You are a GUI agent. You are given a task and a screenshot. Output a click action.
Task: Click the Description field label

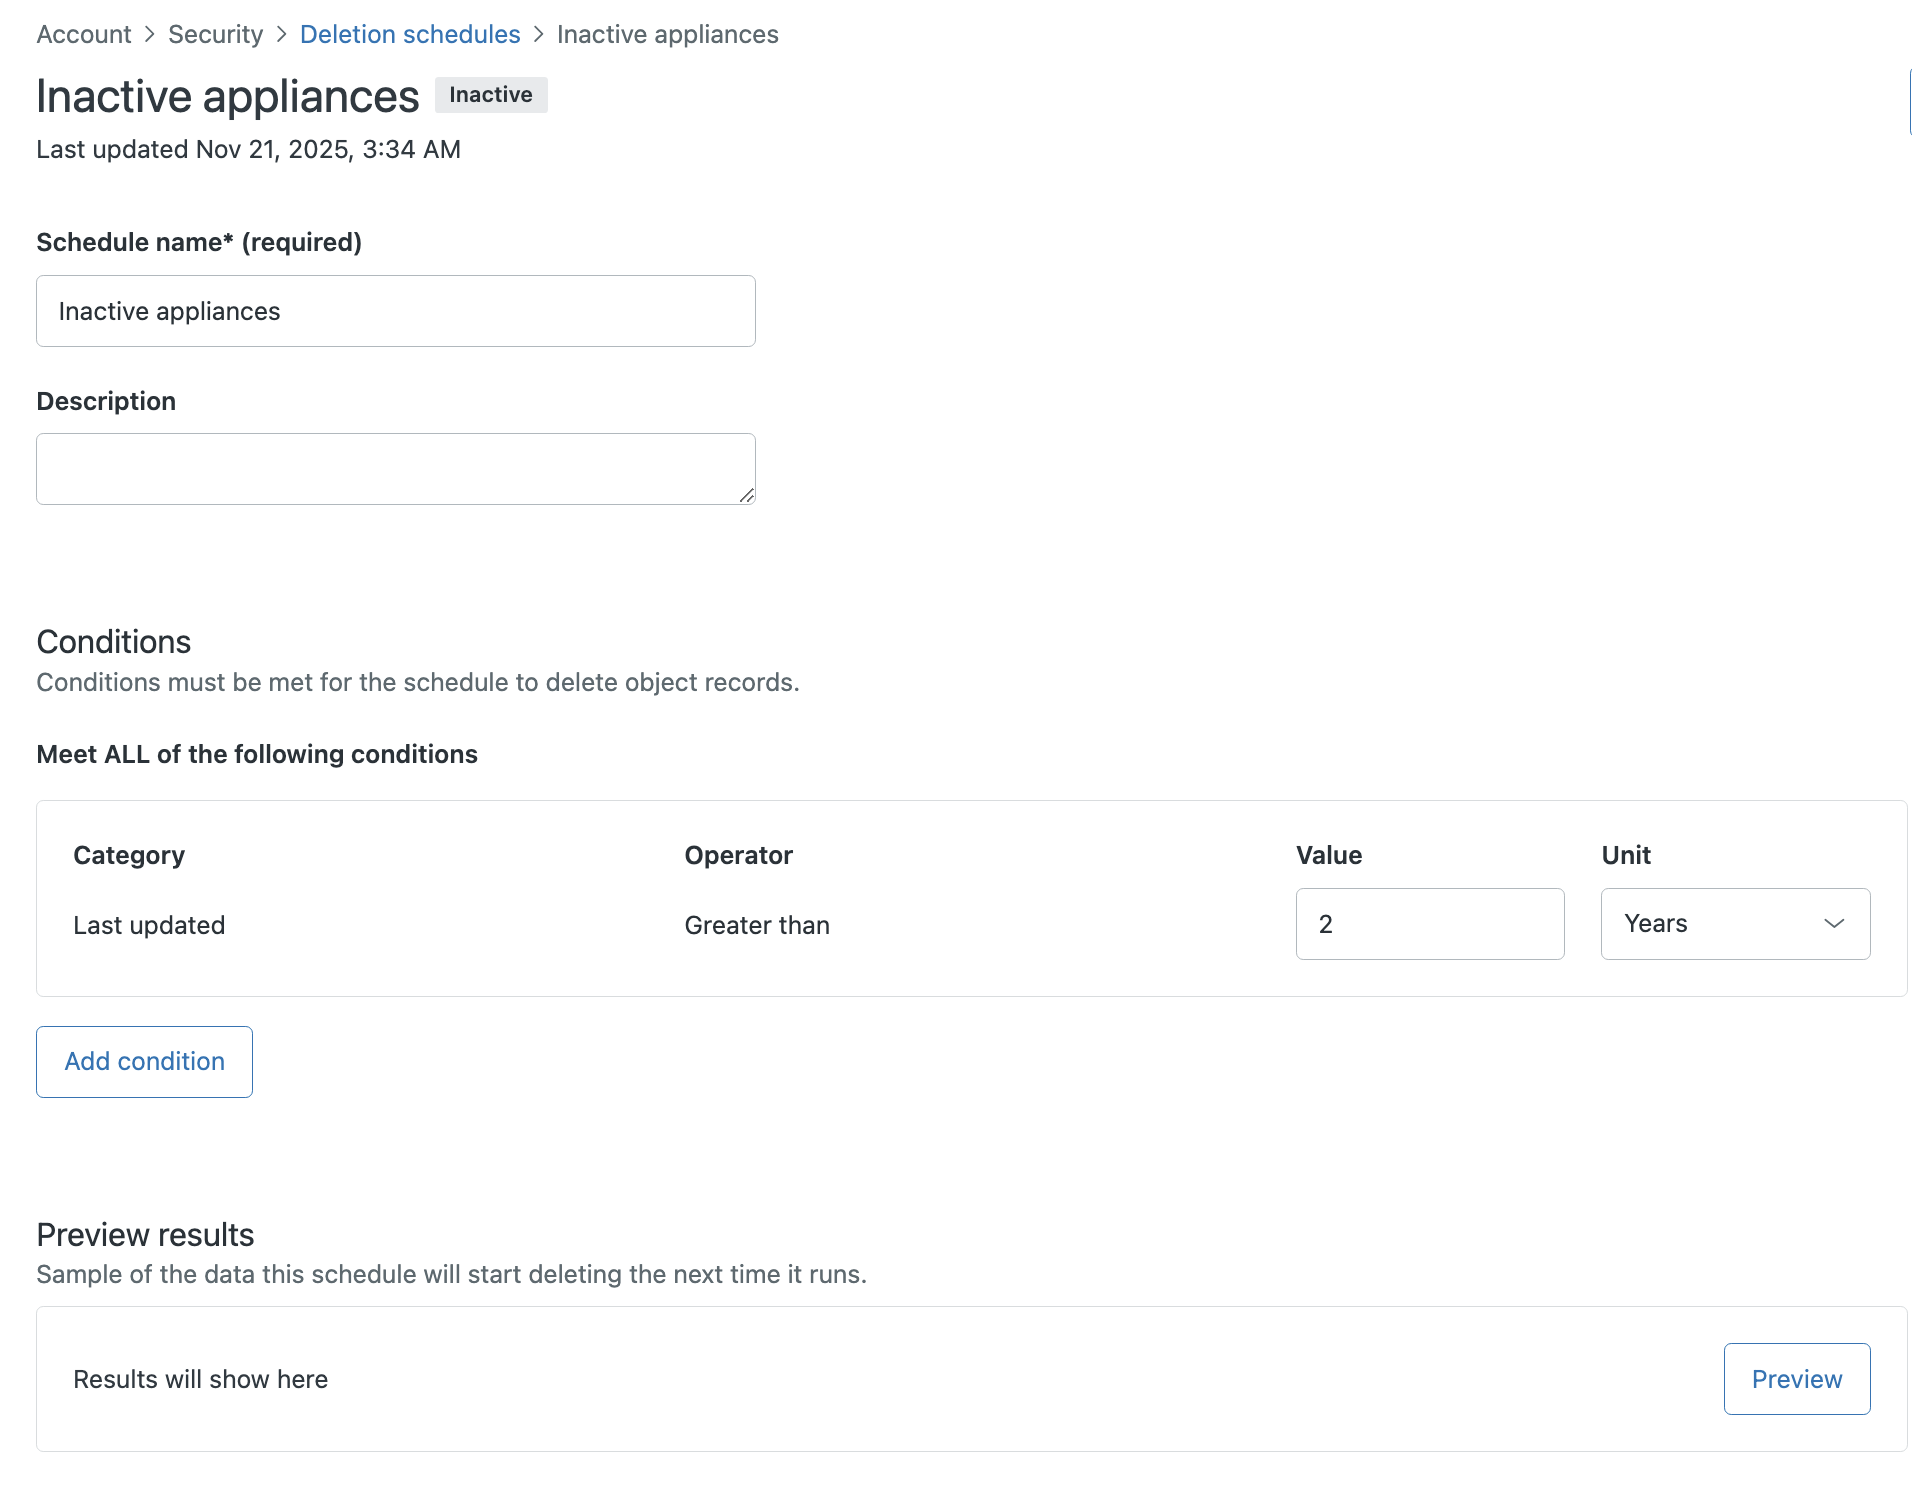click(106, 401)
